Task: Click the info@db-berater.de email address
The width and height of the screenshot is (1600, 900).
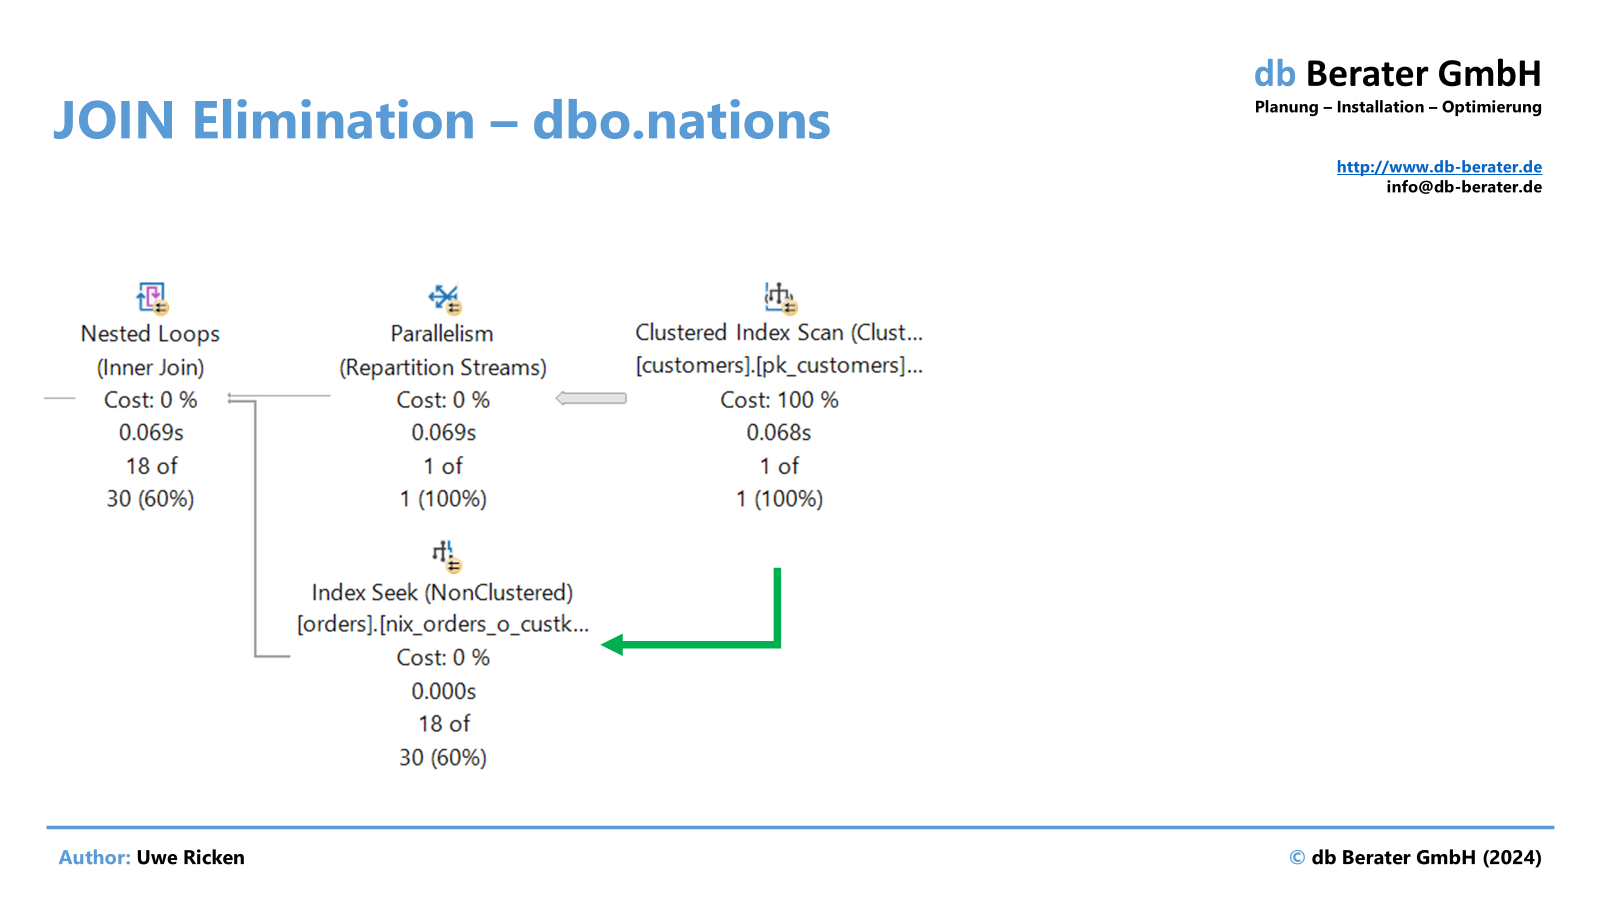Action: click(1464, 187)
